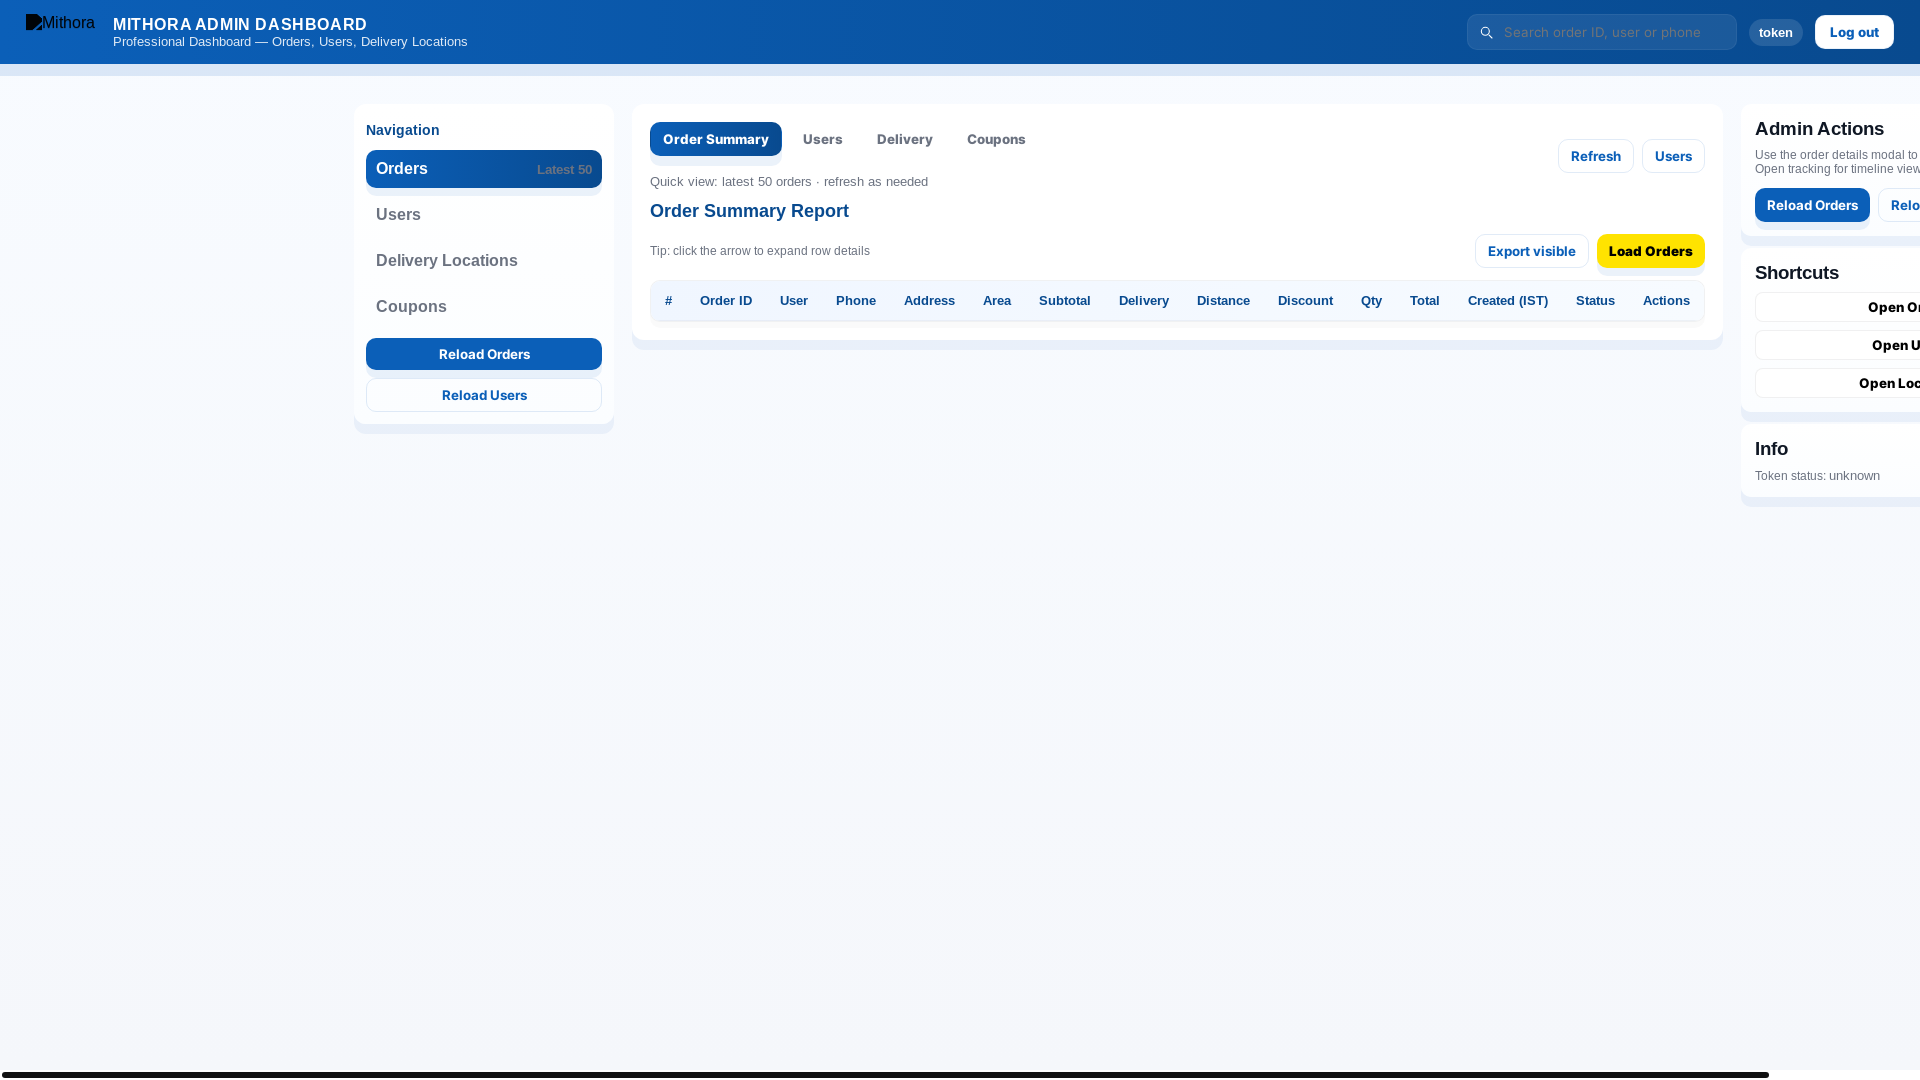Select Orders in the Navigation panel
The height and width of the screenshot is (1080, 1920).
(484, 169)
